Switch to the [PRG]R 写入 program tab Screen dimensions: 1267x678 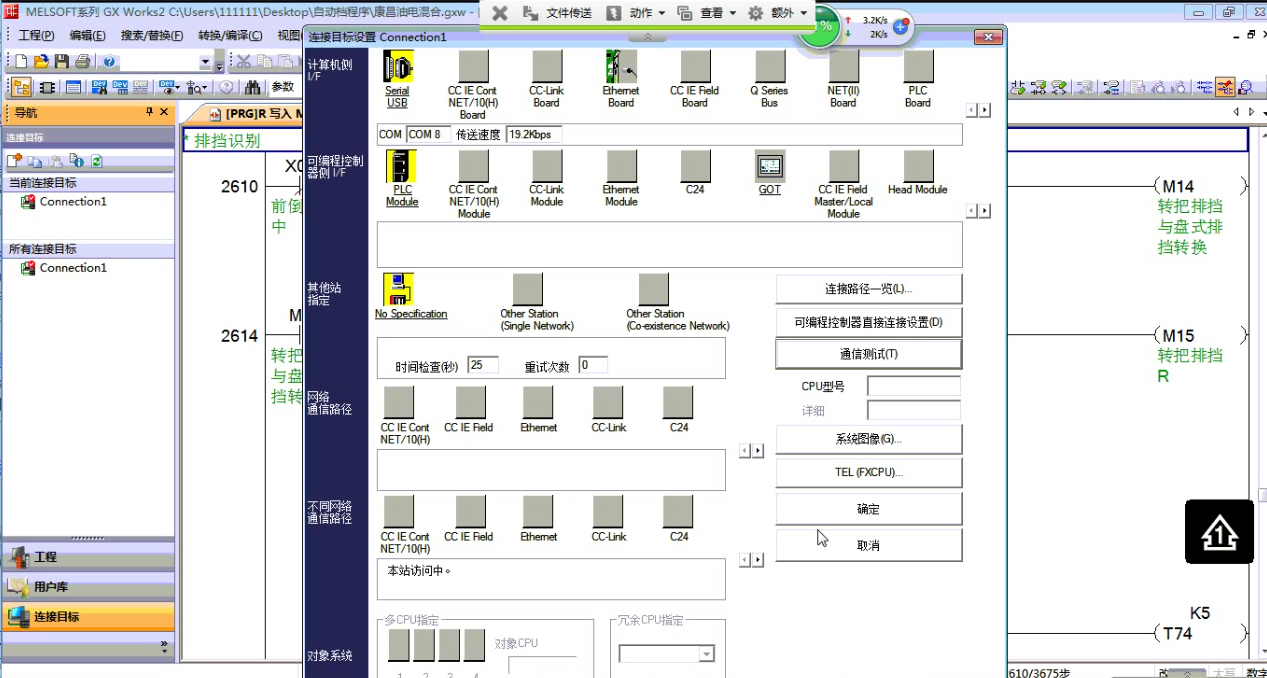click(254, 114)
